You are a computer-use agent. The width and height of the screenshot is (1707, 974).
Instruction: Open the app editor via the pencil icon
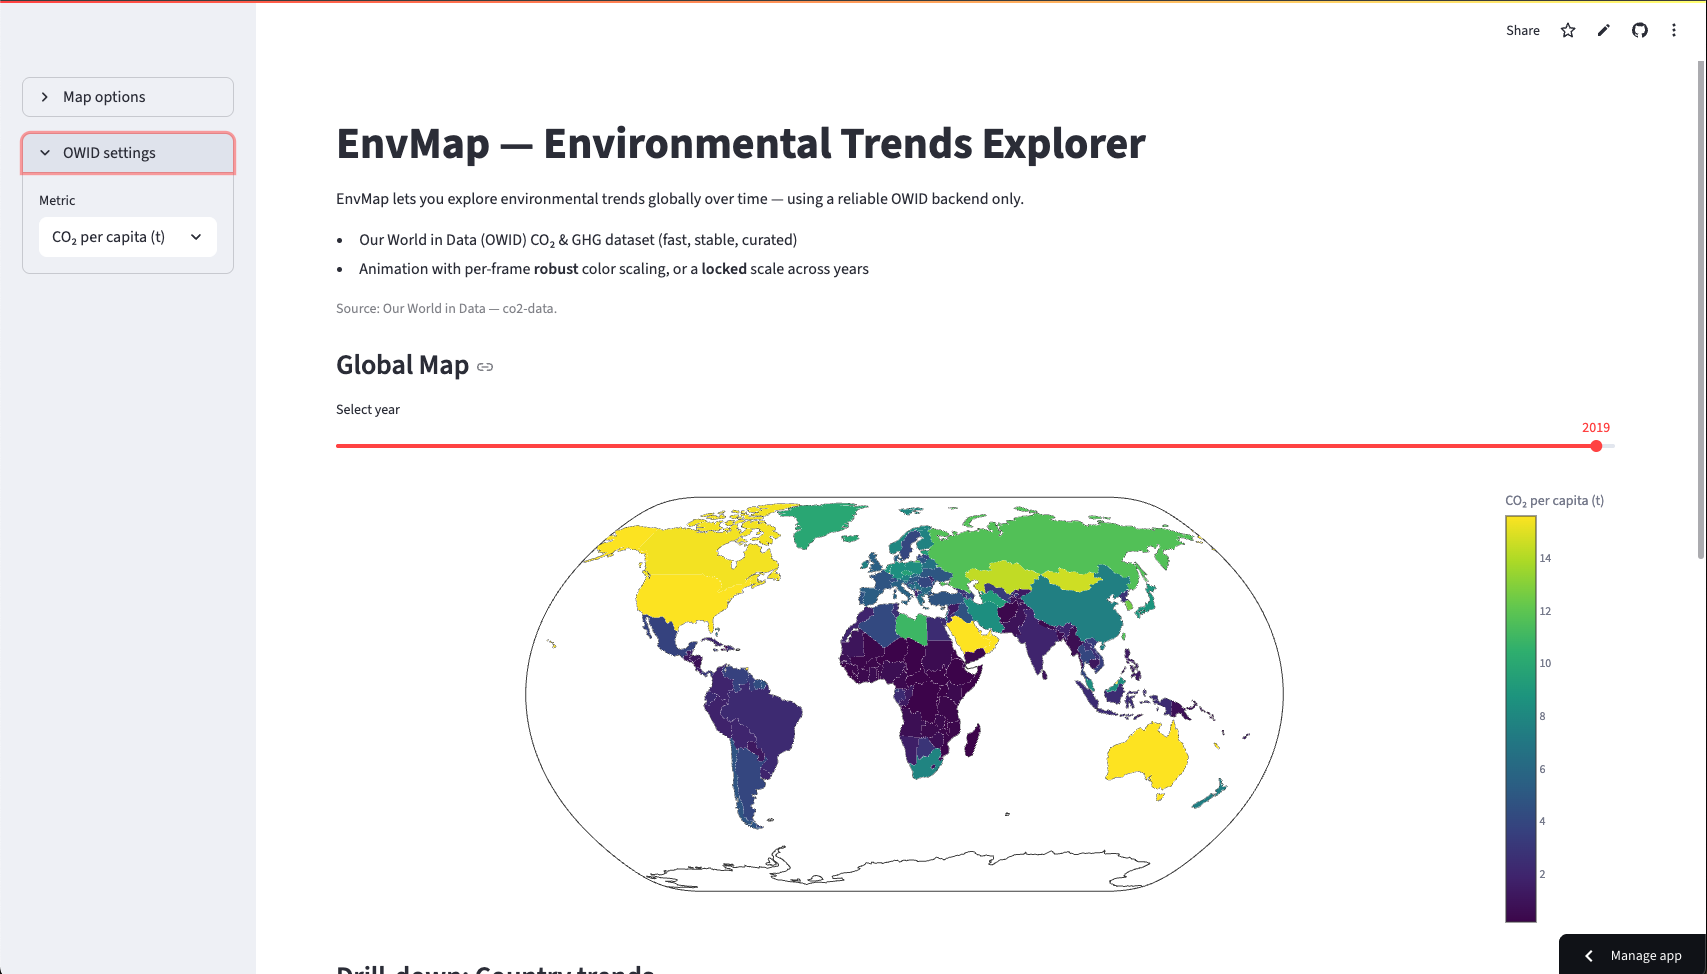point(1603,30)
